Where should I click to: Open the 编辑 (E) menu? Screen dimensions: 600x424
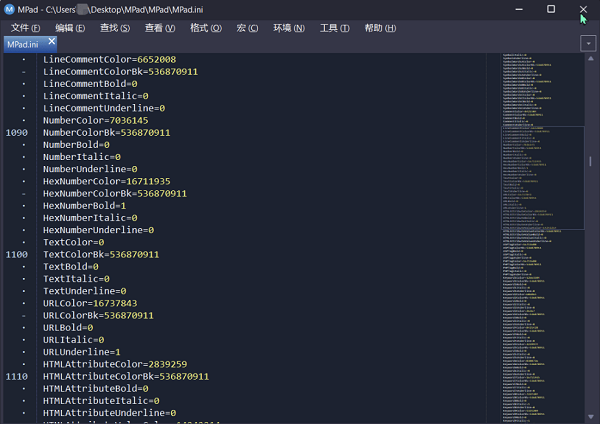pyautogui.click(x=70, y=28)
